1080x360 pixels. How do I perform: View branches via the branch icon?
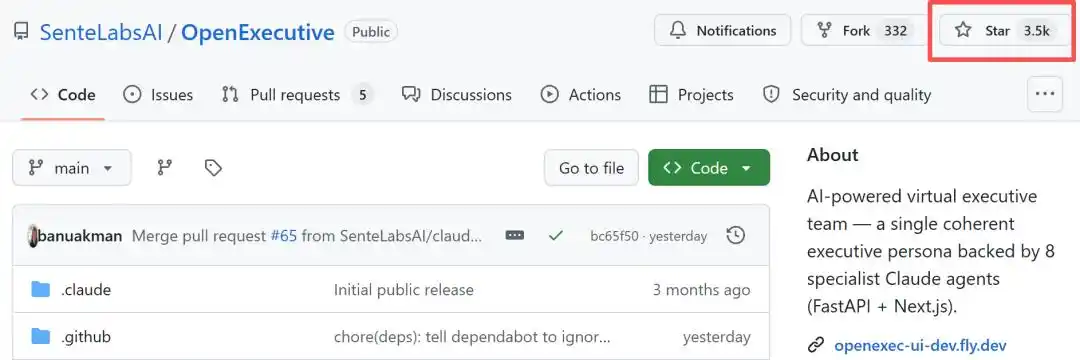tap(165, 168)
